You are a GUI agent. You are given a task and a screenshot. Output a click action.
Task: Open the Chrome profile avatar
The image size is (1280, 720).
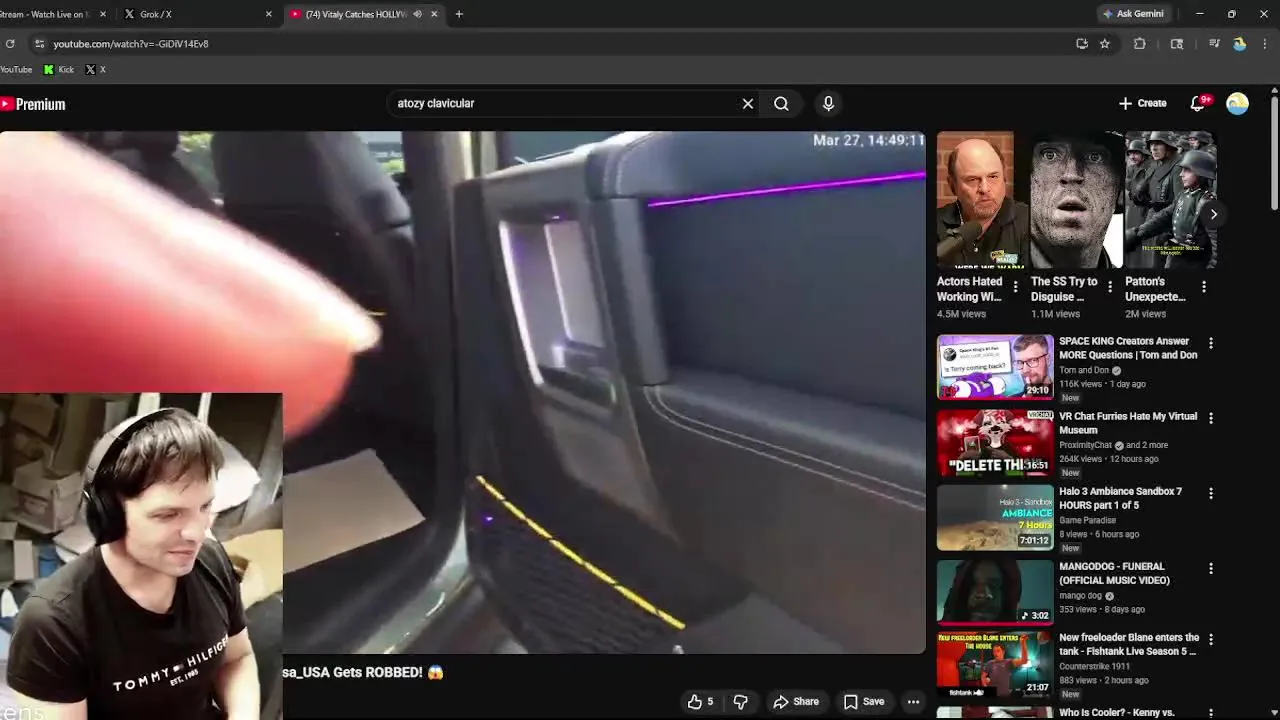click(1240, 44)
